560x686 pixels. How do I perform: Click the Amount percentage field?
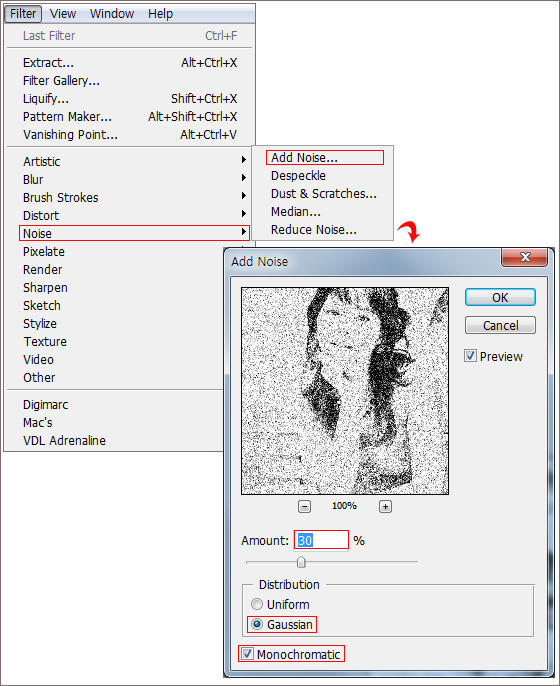click(321, 540)
